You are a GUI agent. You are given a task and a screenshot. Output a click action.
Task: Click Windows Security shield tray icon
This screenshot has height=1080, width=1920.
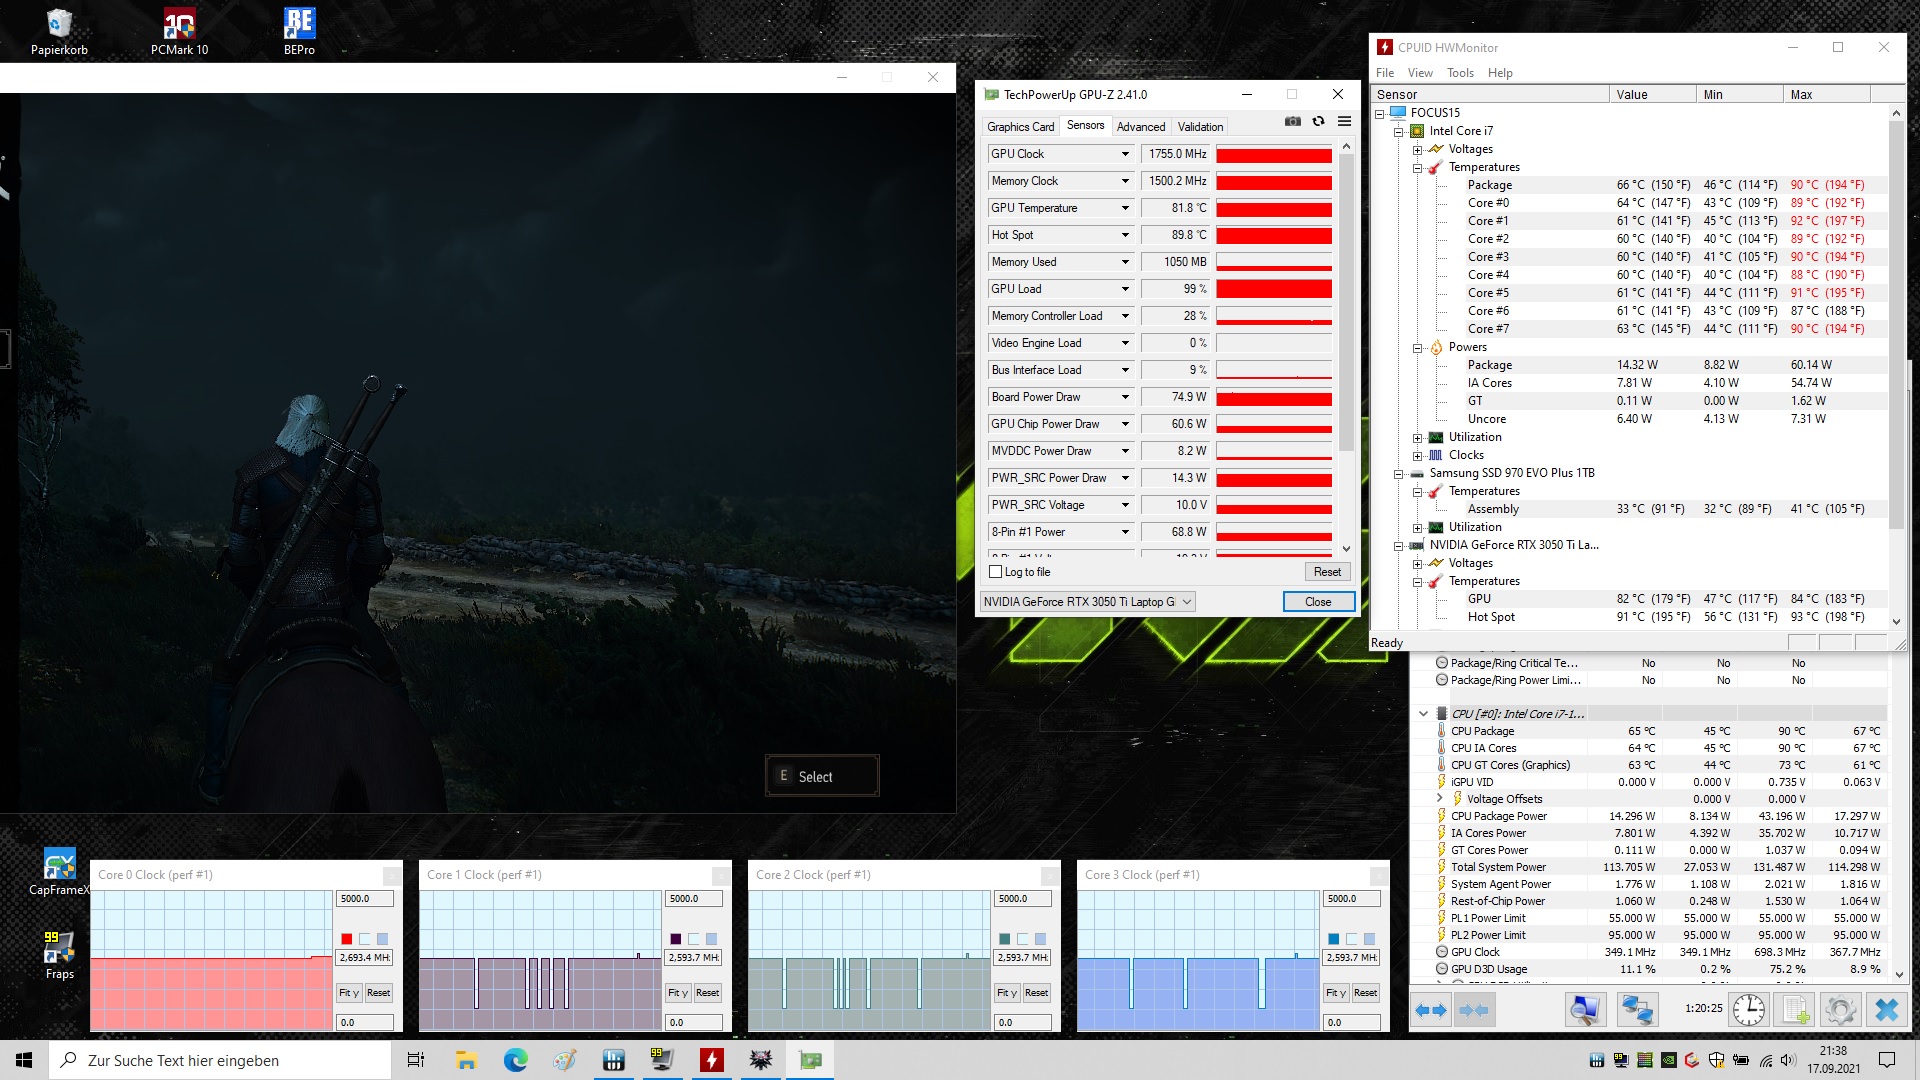1716,1060
